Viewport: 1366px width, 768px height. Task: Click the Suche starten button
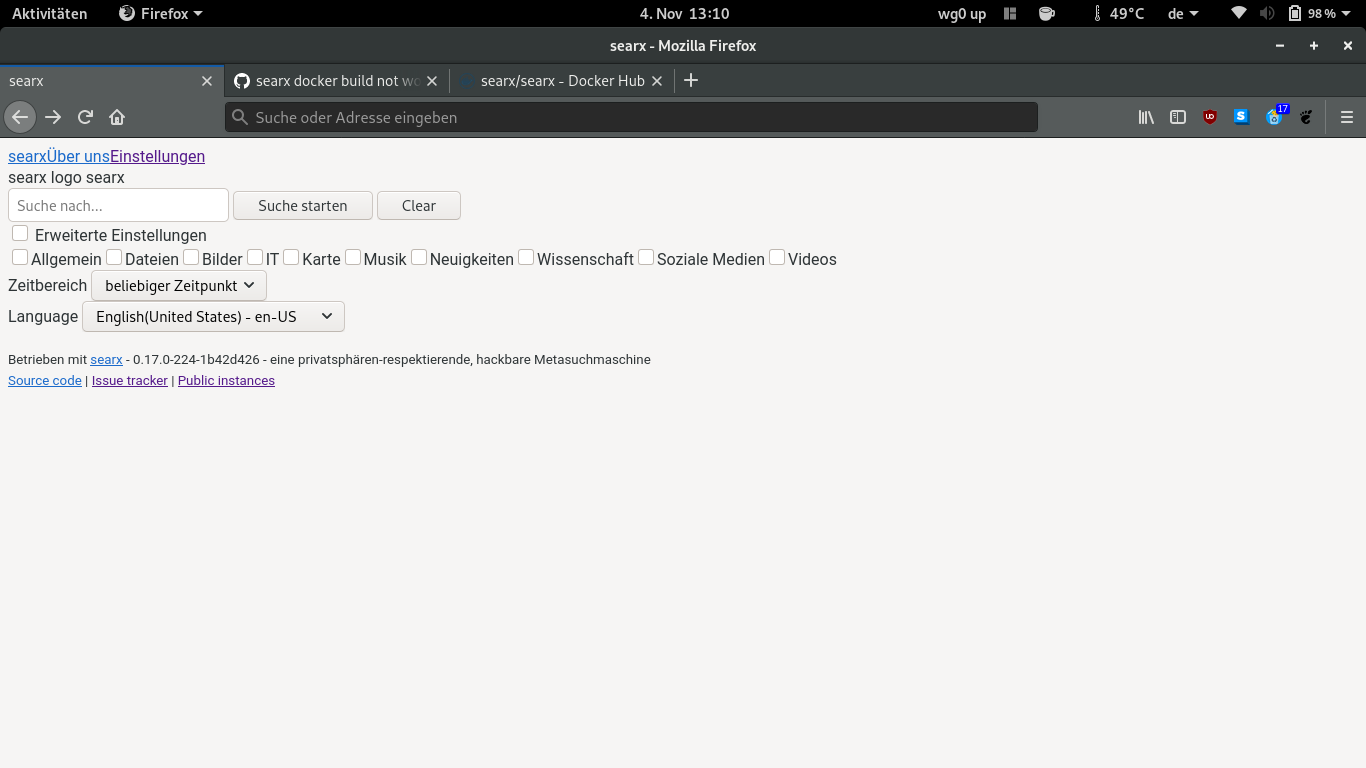click(x=302, y=205)
